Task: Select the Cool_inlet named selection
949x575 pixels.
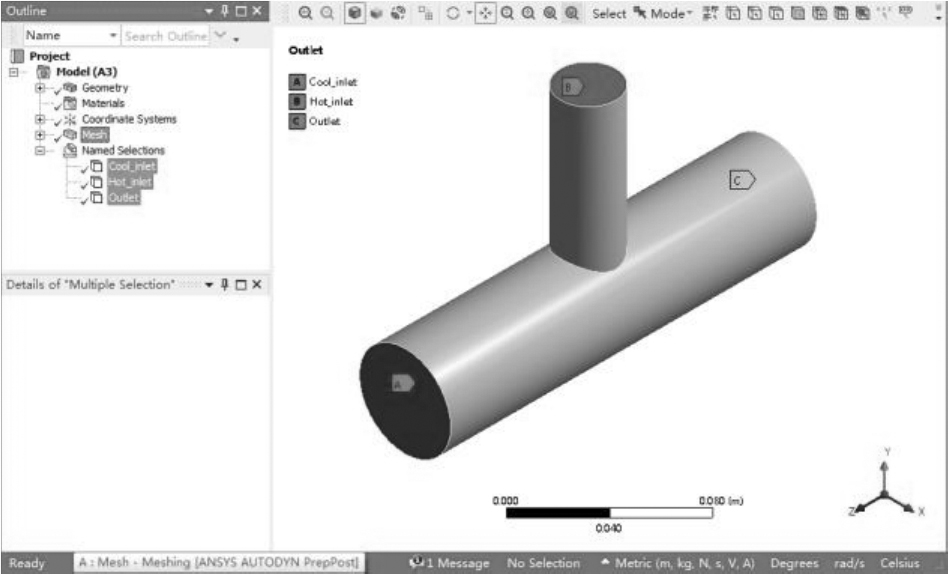Action: tap(132, 167)
